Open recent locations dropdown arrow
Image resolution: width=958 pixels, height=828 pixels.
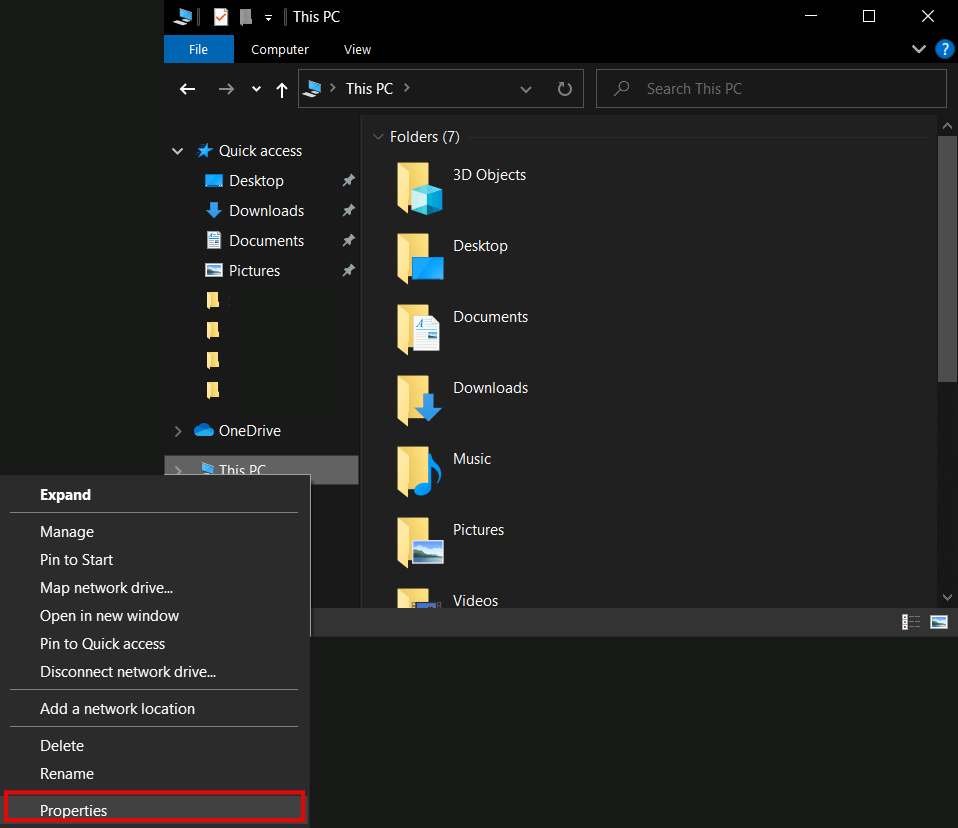[x=257, y=89]
